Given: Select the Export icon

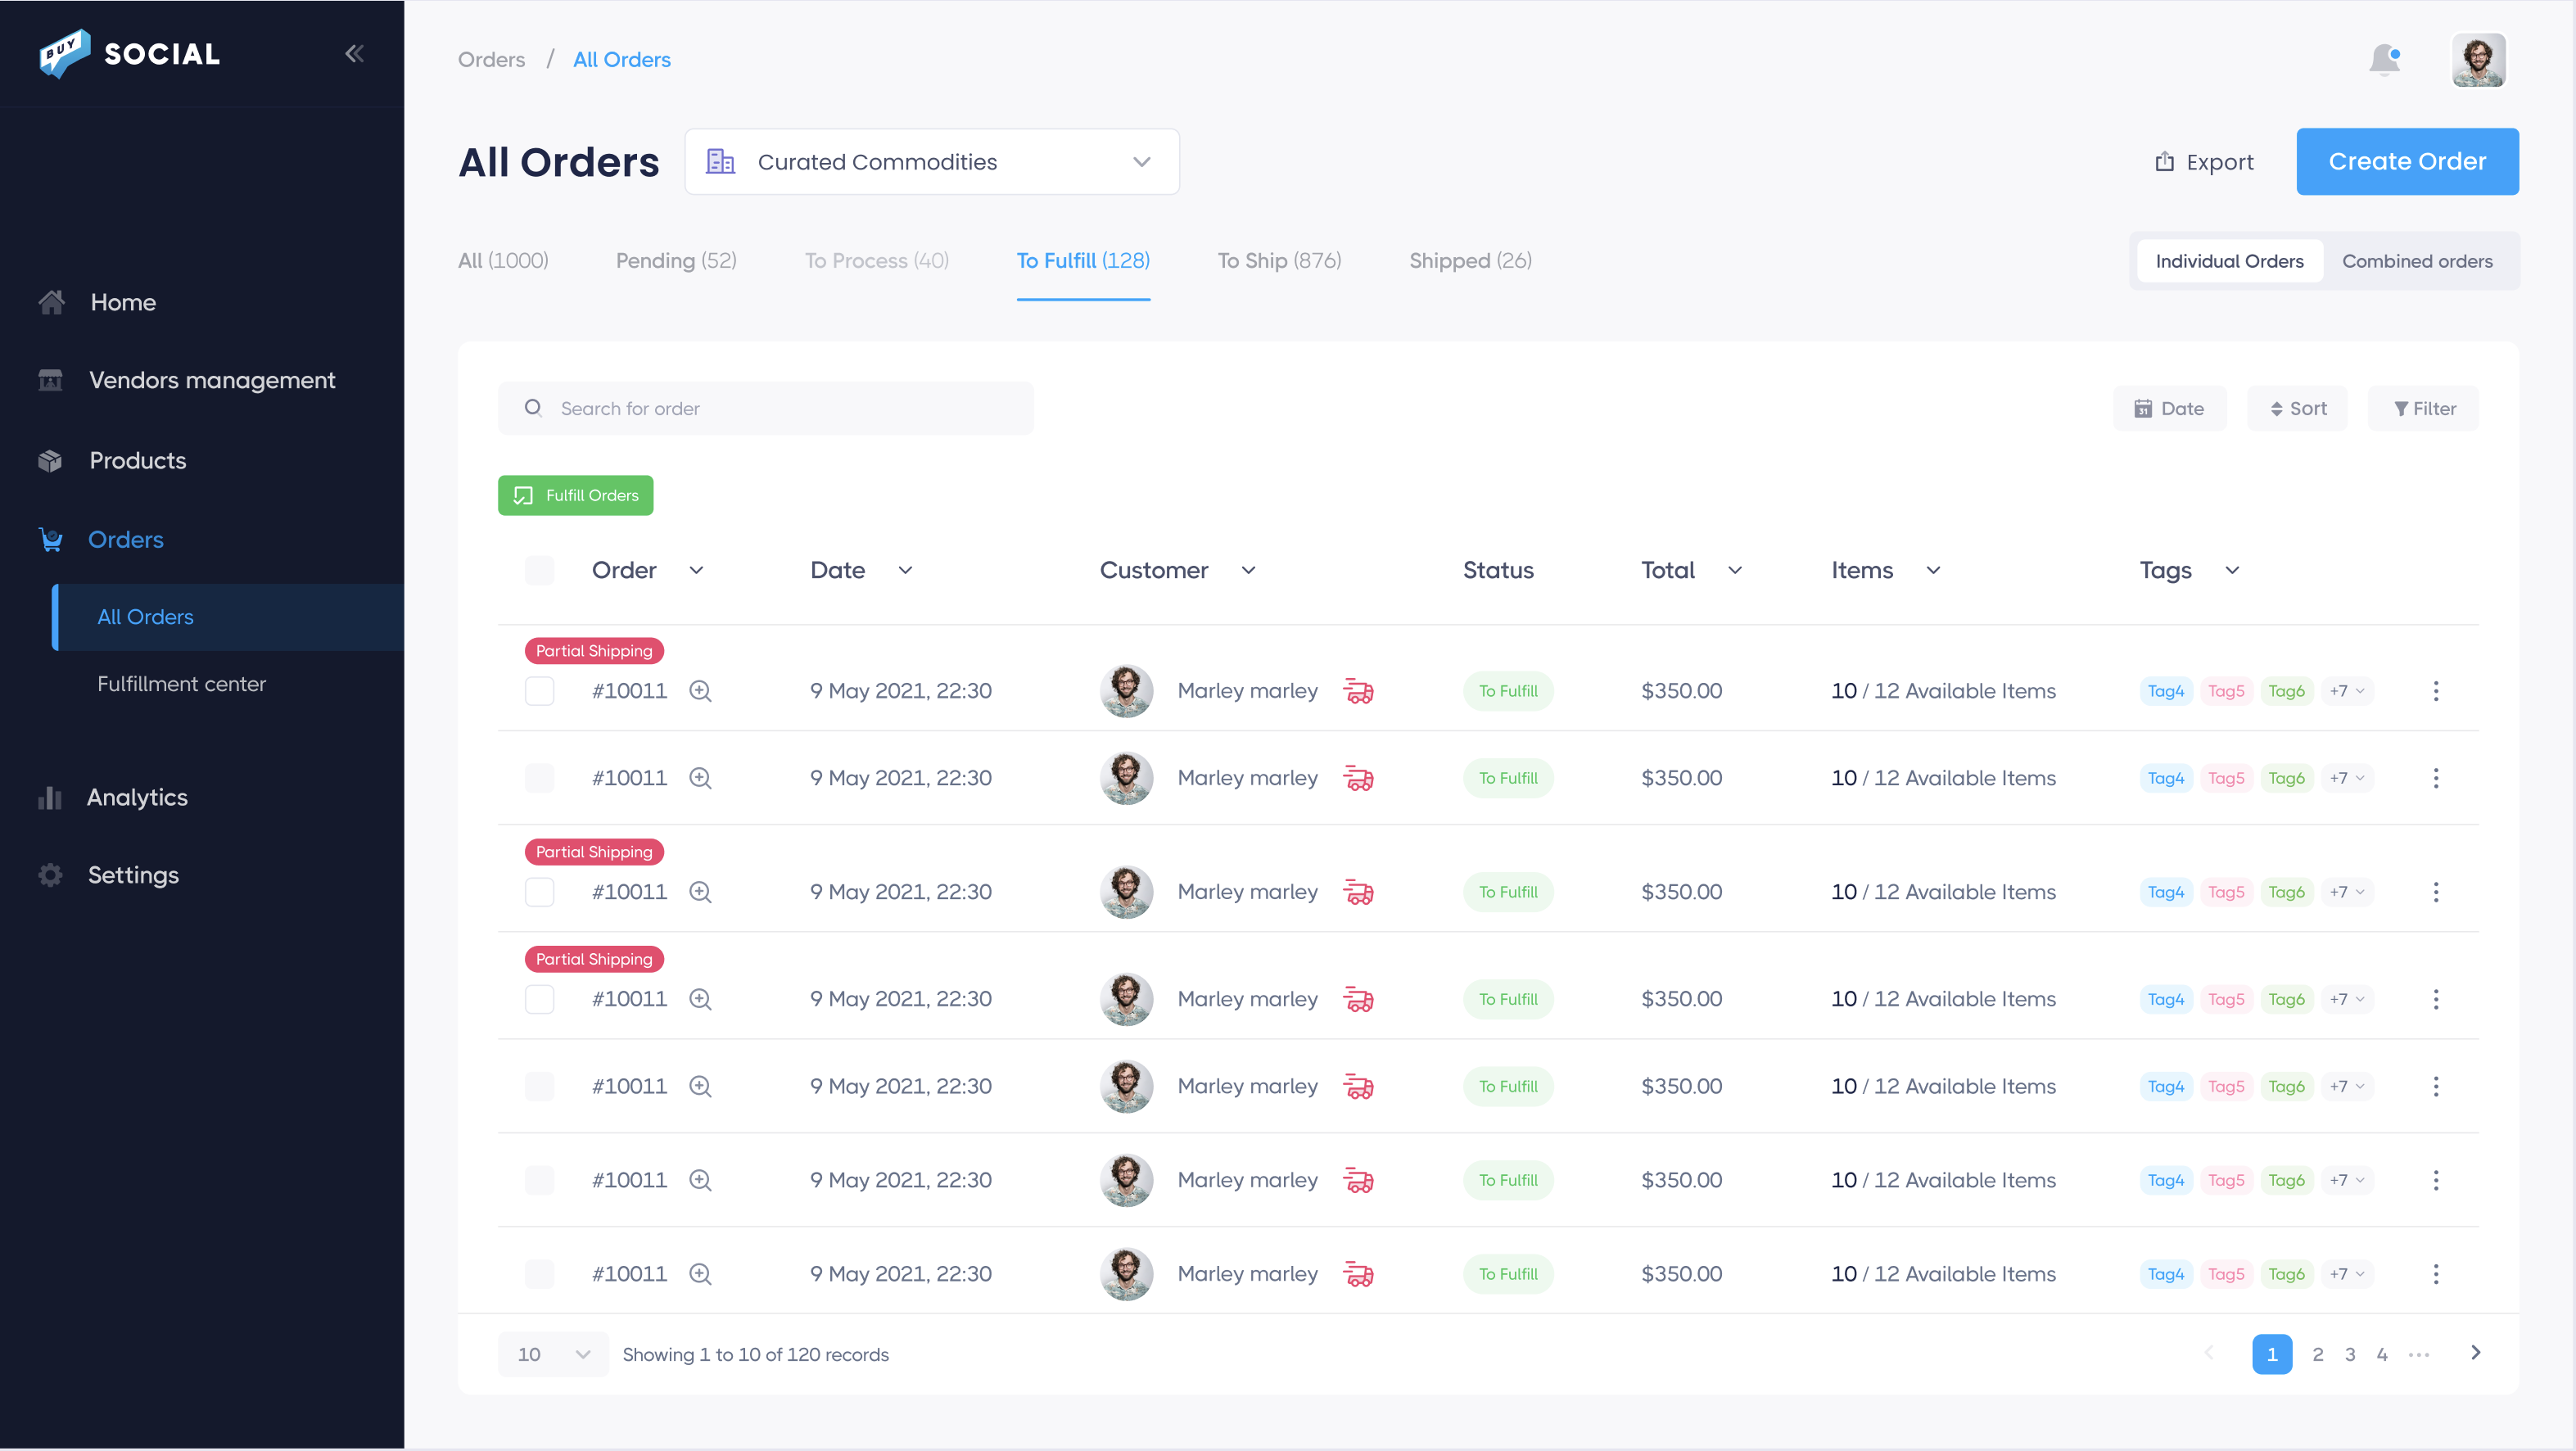Looking at the screenshot, I should tap(2164, 161).
